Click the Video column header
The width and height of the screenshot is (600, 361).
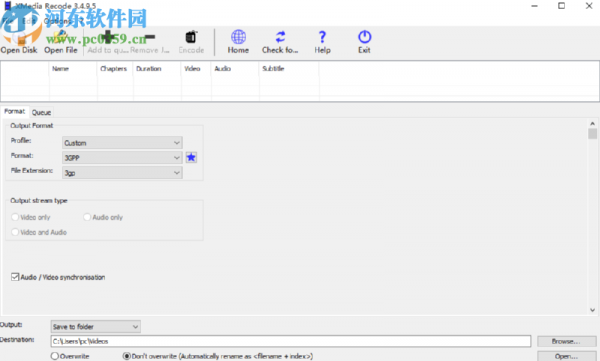pyautogui.click(x=196, y=69)
